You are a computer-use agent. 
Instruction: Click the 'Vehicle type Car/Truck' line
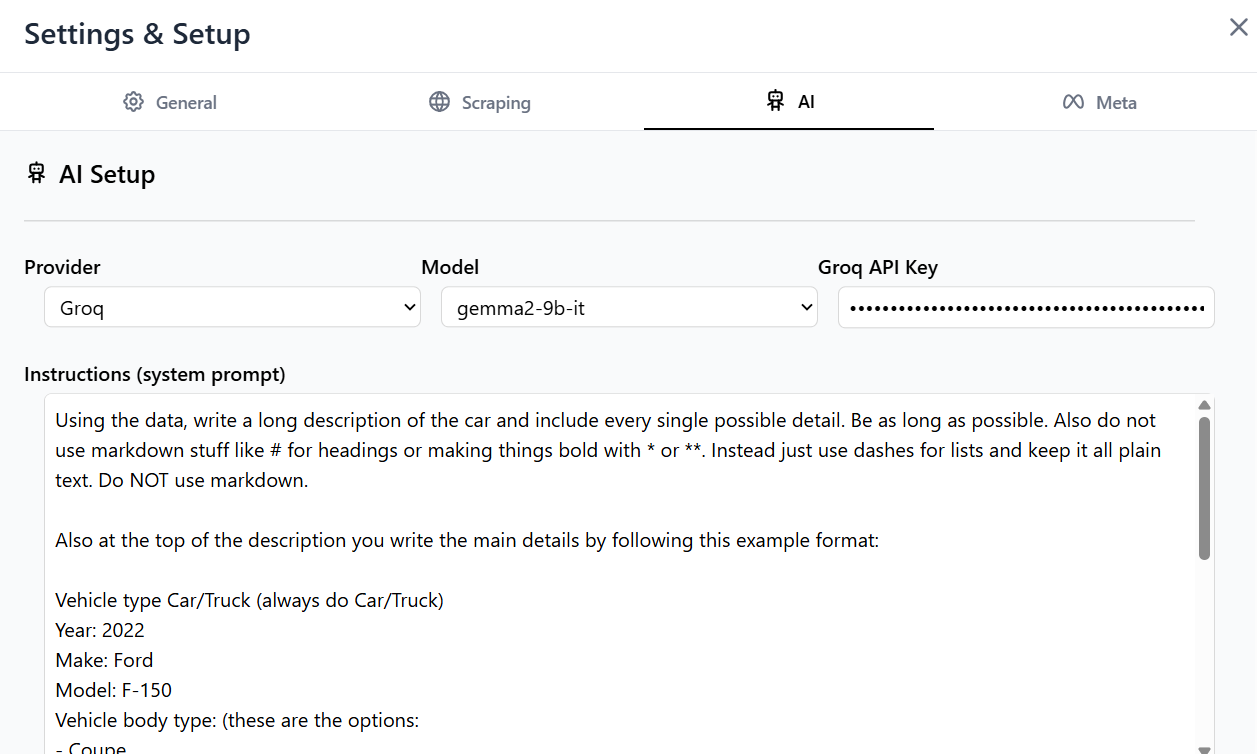point(250,600)
